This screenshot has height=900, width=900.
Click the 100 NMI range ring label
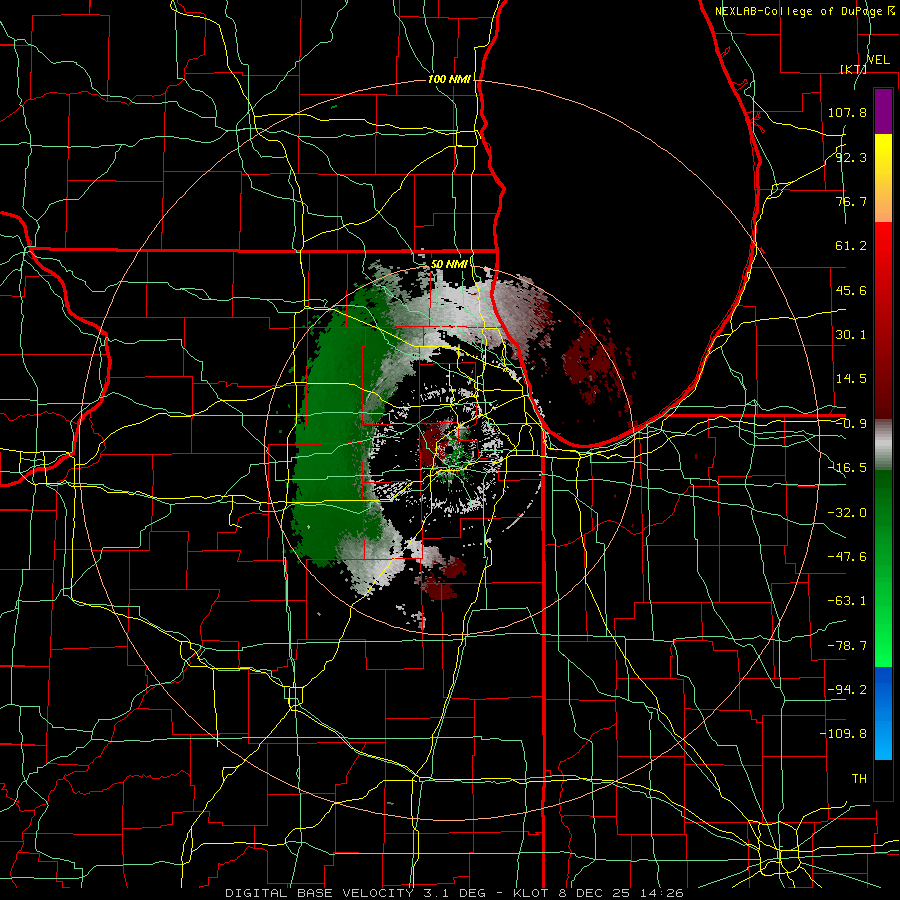[x=449, y=79]
